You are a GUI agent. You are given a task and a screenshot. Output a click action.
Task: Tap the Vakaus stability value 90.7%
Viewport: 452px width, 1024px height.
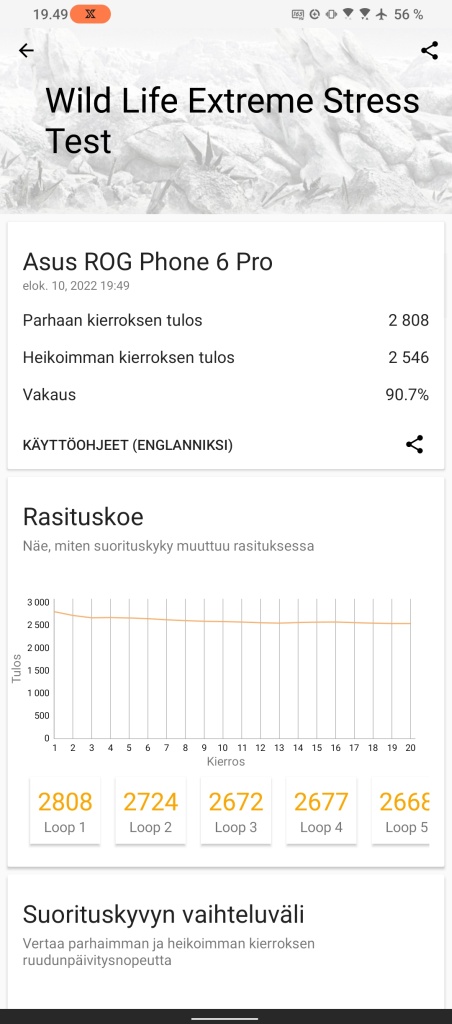(407, 394)
